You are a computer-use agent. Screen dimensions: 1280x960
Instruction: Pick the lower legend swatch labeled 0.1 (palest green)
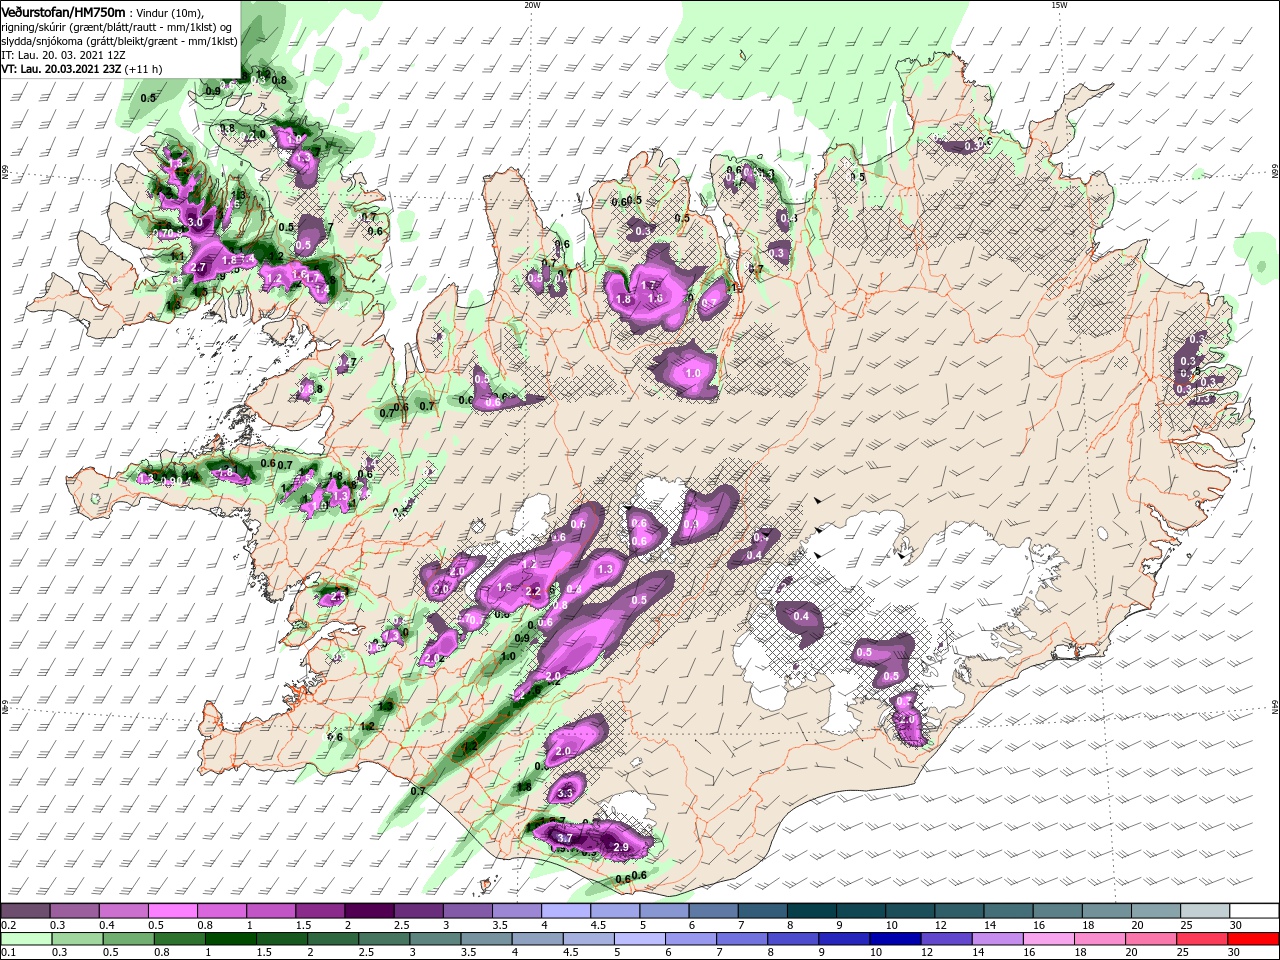point(25,939)
